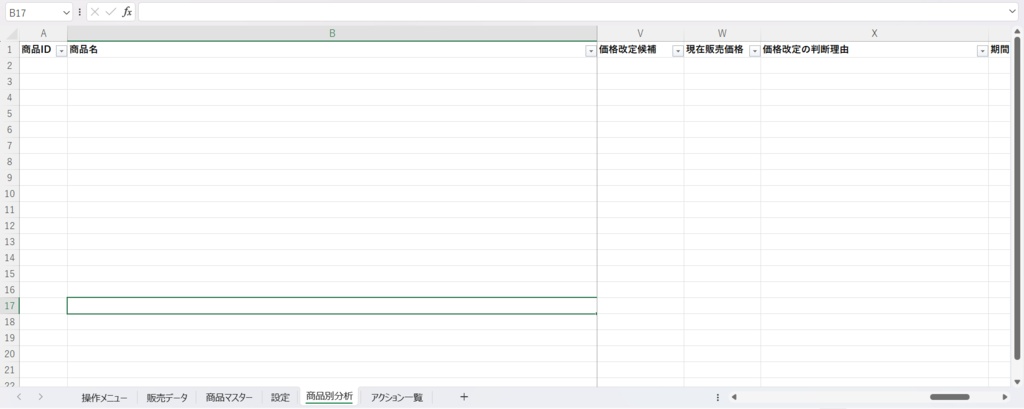Click the Cancel X icon in formula bar

click(x=95, y=12)
